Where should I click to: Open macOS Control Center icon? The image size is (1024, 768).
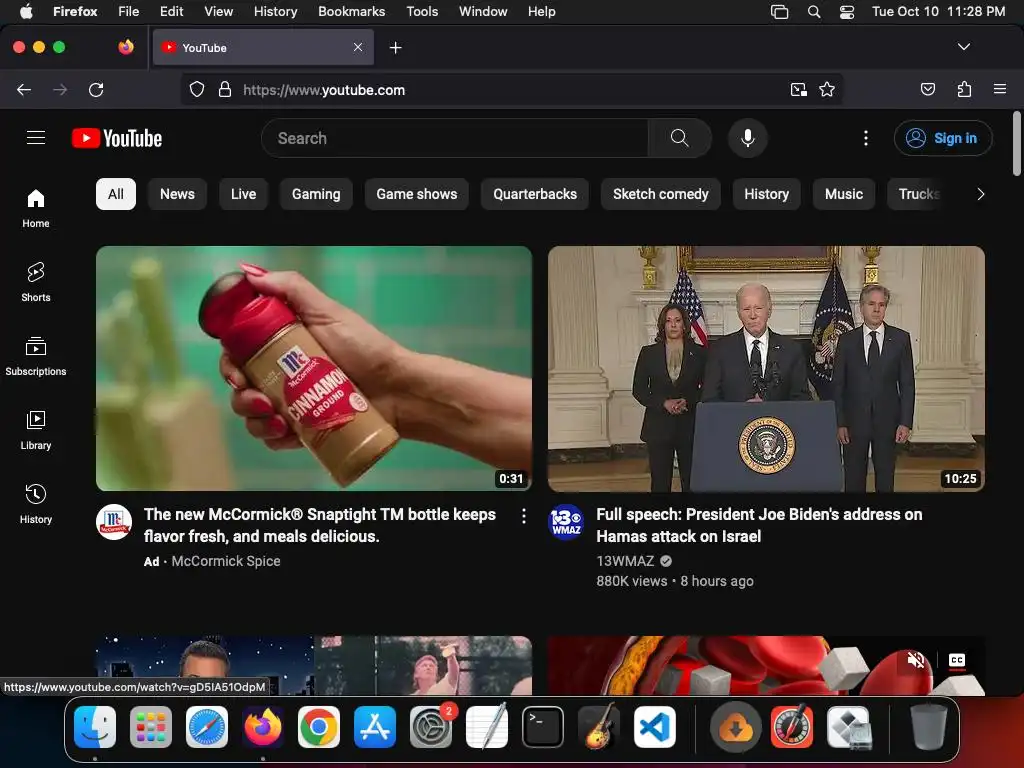point(846,12)
